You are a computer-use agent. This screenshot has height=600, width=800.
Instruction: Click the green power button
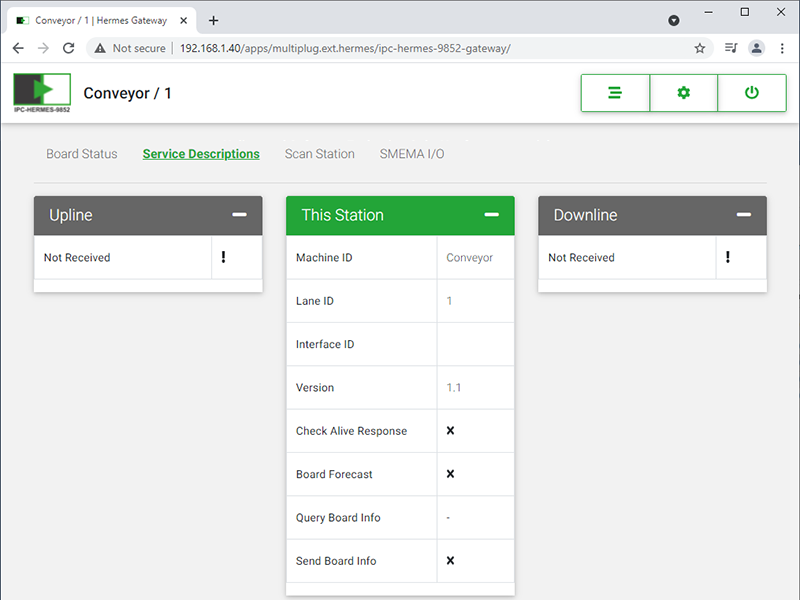751,93
